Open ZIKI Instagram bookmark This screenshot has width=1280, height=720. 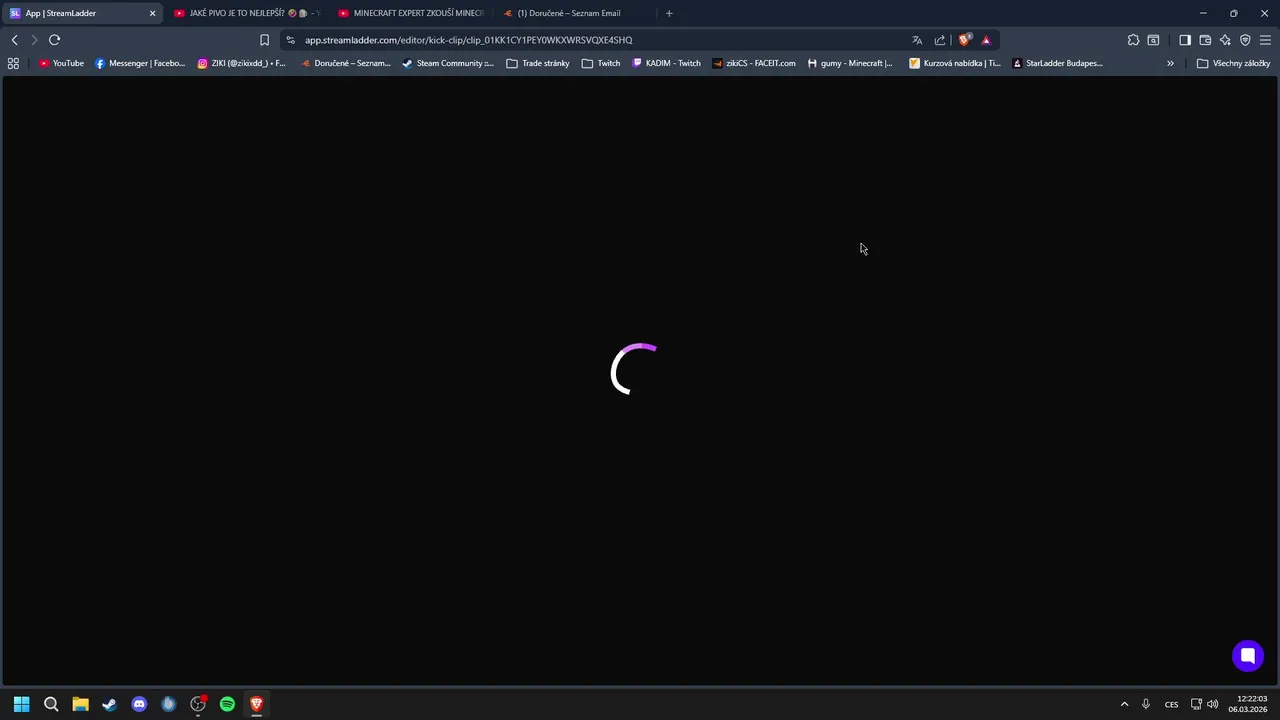241,63
